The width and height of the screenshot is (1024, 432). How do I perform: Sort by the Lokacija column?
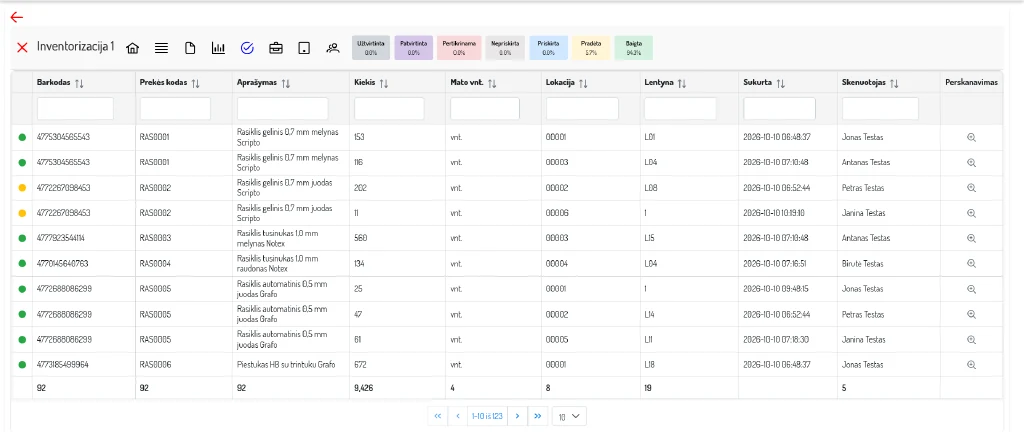[x=583, y=83]
